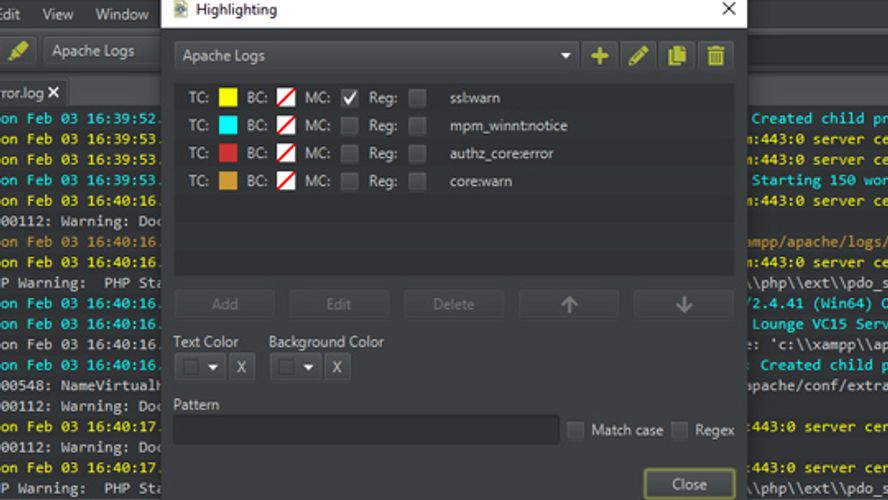Screen dimensions: 888x500
Task: Open the View menu
Action: tap(58, 14)
